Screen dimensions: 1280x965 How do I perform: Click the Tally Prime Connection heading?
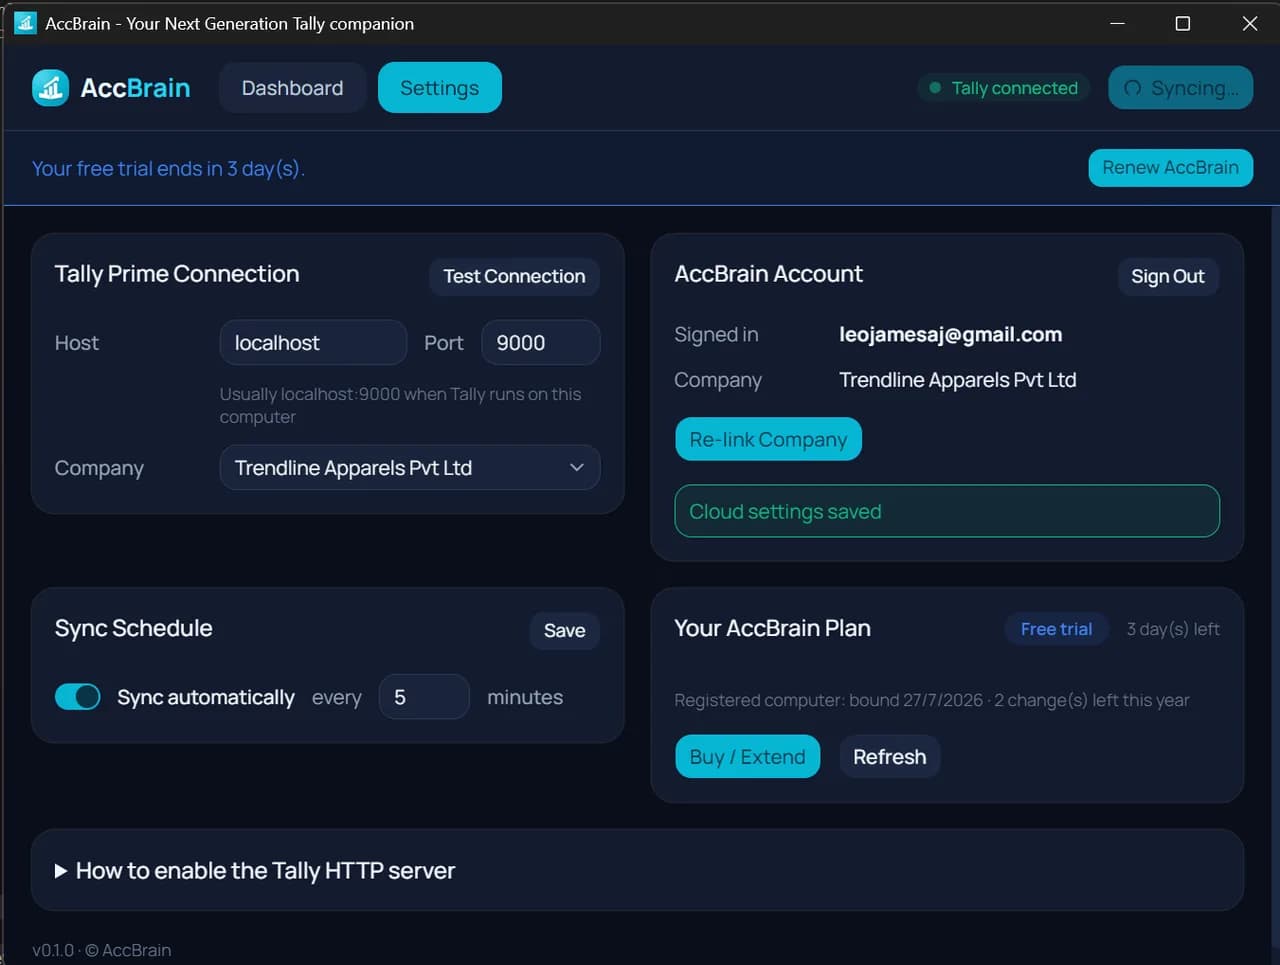coord(177,274)
